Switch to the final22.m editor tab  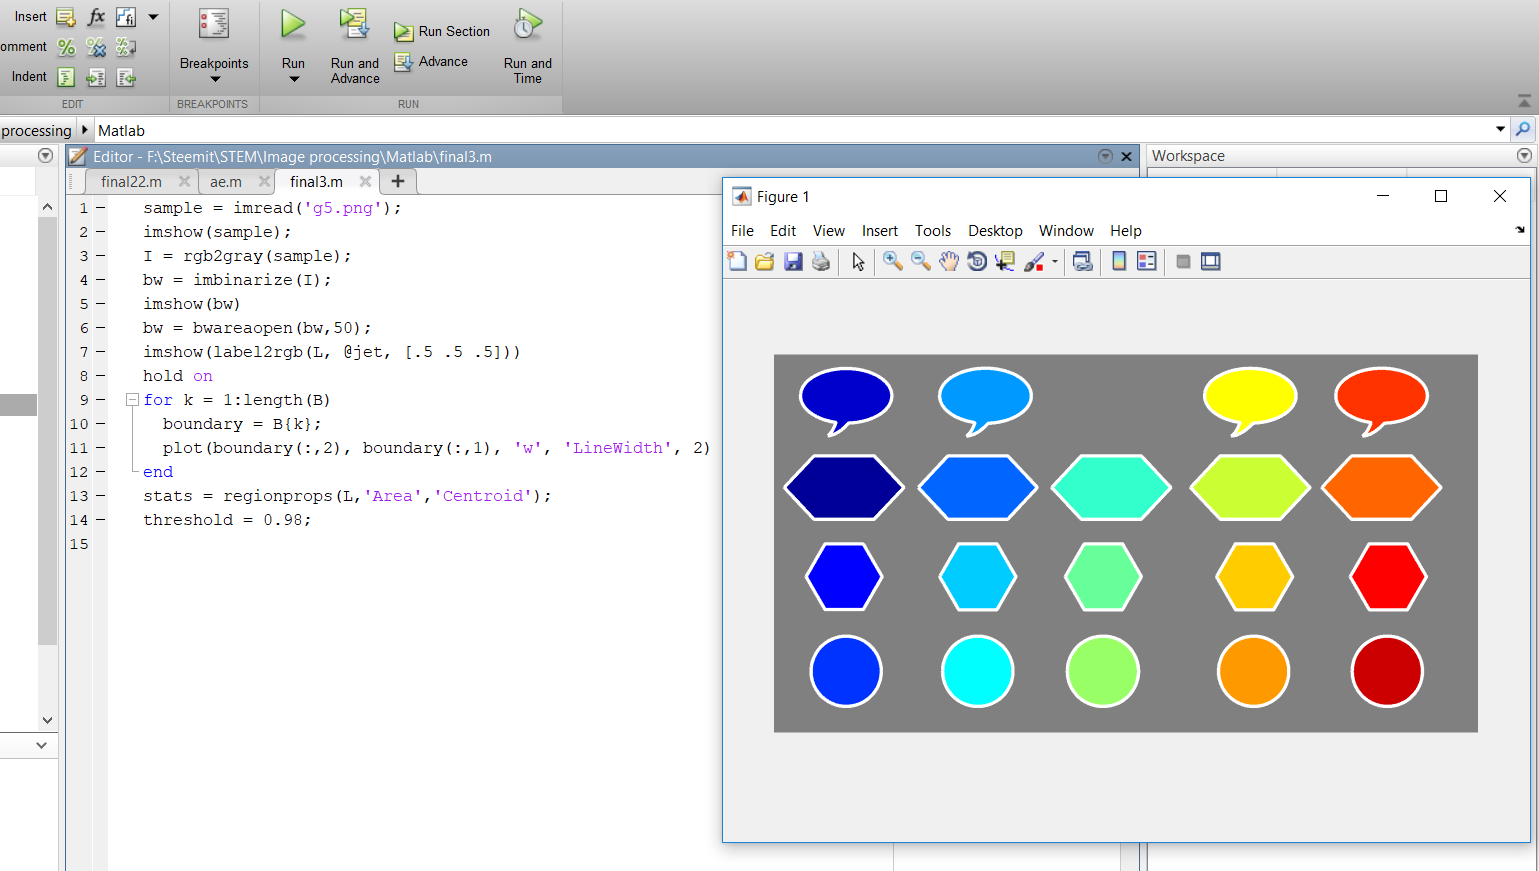pos(131,182)
